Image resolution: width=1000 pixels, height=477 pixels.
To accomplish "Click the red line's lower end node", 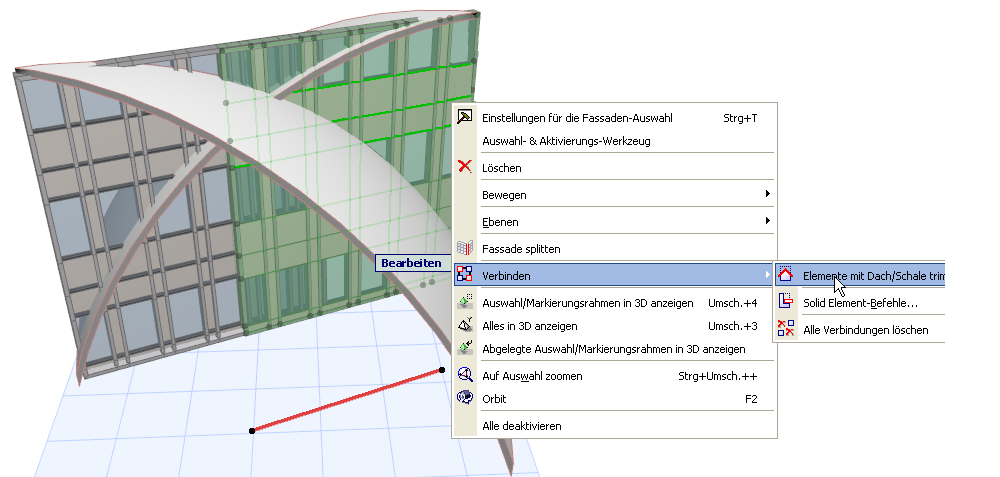I will point(252,431).
